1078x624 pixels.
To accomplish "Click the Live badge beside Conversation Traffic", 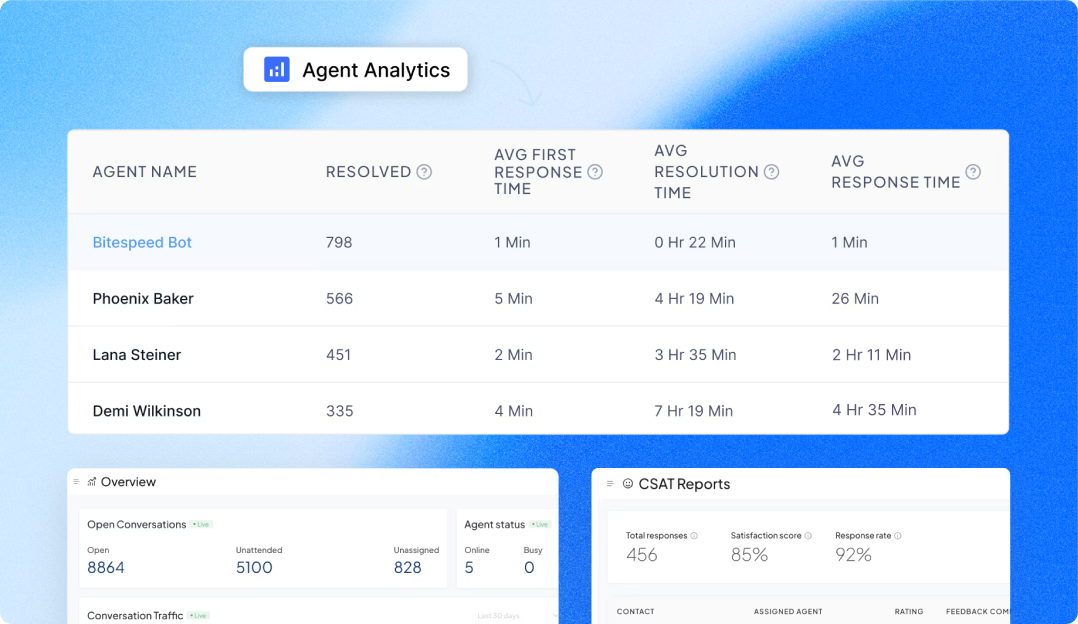I will [x=198, y=616].
